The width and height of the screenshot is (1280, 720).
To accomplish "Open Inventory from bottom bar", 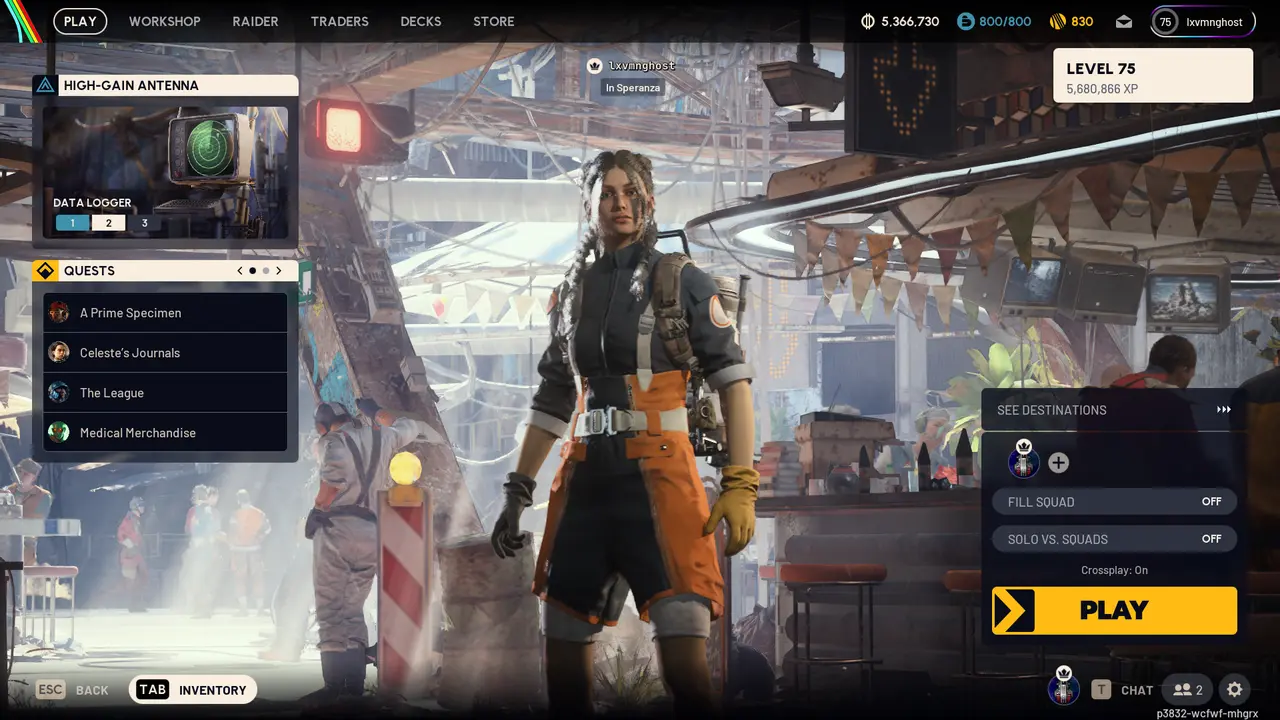I will tap(193, 690).
